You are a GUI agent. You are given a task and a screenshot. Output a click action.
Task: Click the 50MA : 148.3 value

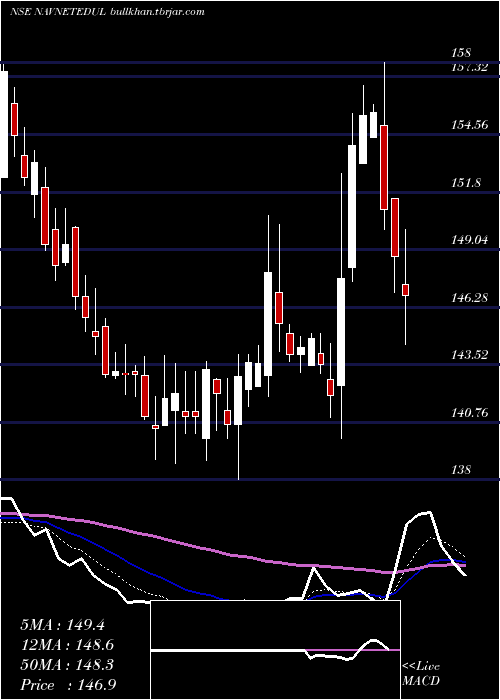pos(67,665)
